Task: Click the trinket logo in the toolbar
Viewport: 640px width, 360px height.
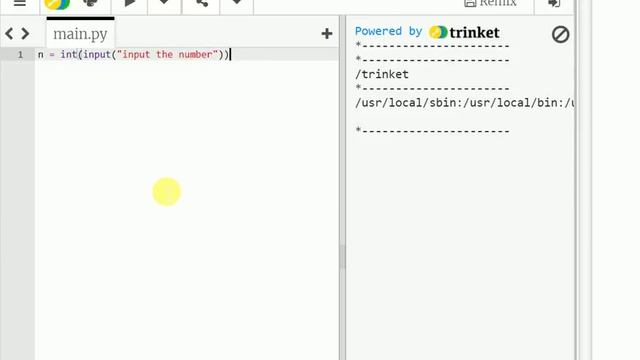Action: (x=57, y=4)
